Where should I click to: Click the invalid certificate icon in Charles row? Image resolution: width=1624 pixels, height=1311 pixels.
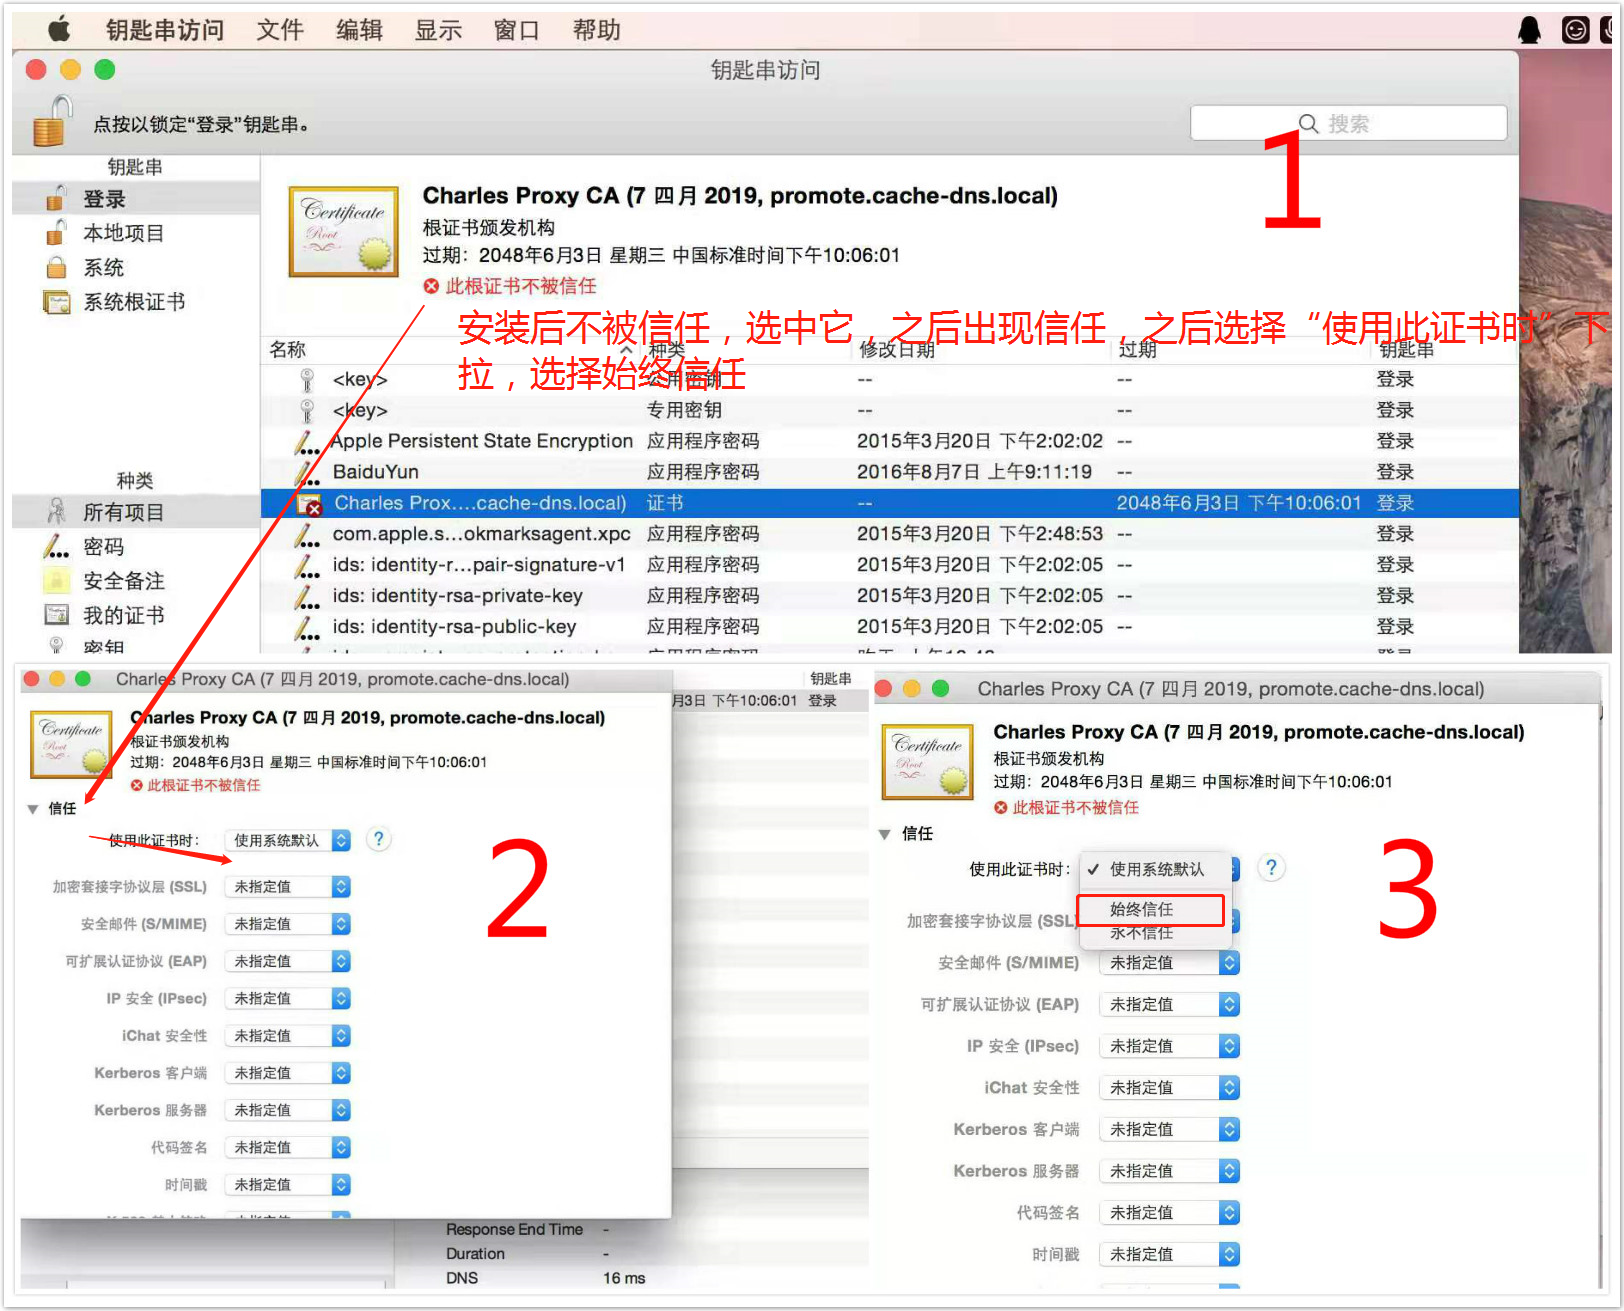310,504
